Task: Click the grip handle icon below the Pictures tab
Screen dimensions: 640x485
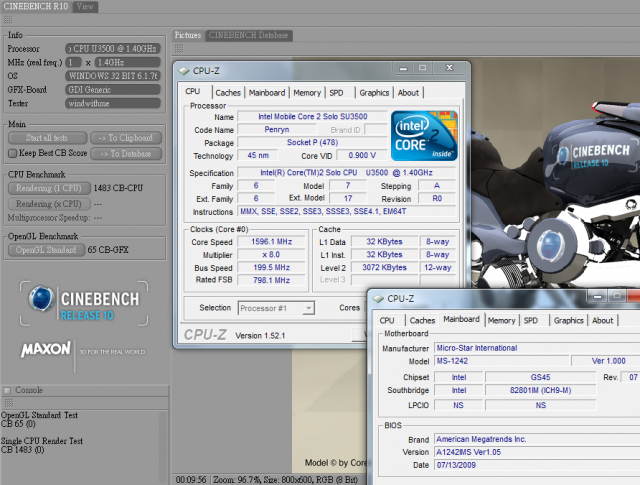Action: (179, 49)
